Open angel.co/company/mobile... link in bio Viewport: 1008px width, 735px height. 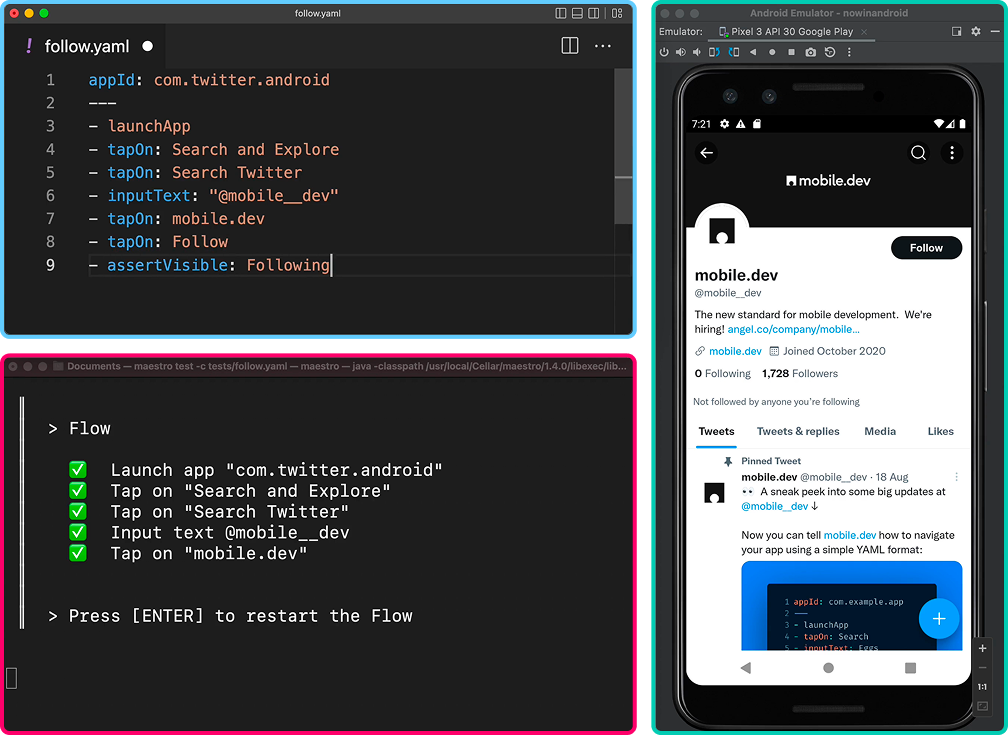pos(793,329)
